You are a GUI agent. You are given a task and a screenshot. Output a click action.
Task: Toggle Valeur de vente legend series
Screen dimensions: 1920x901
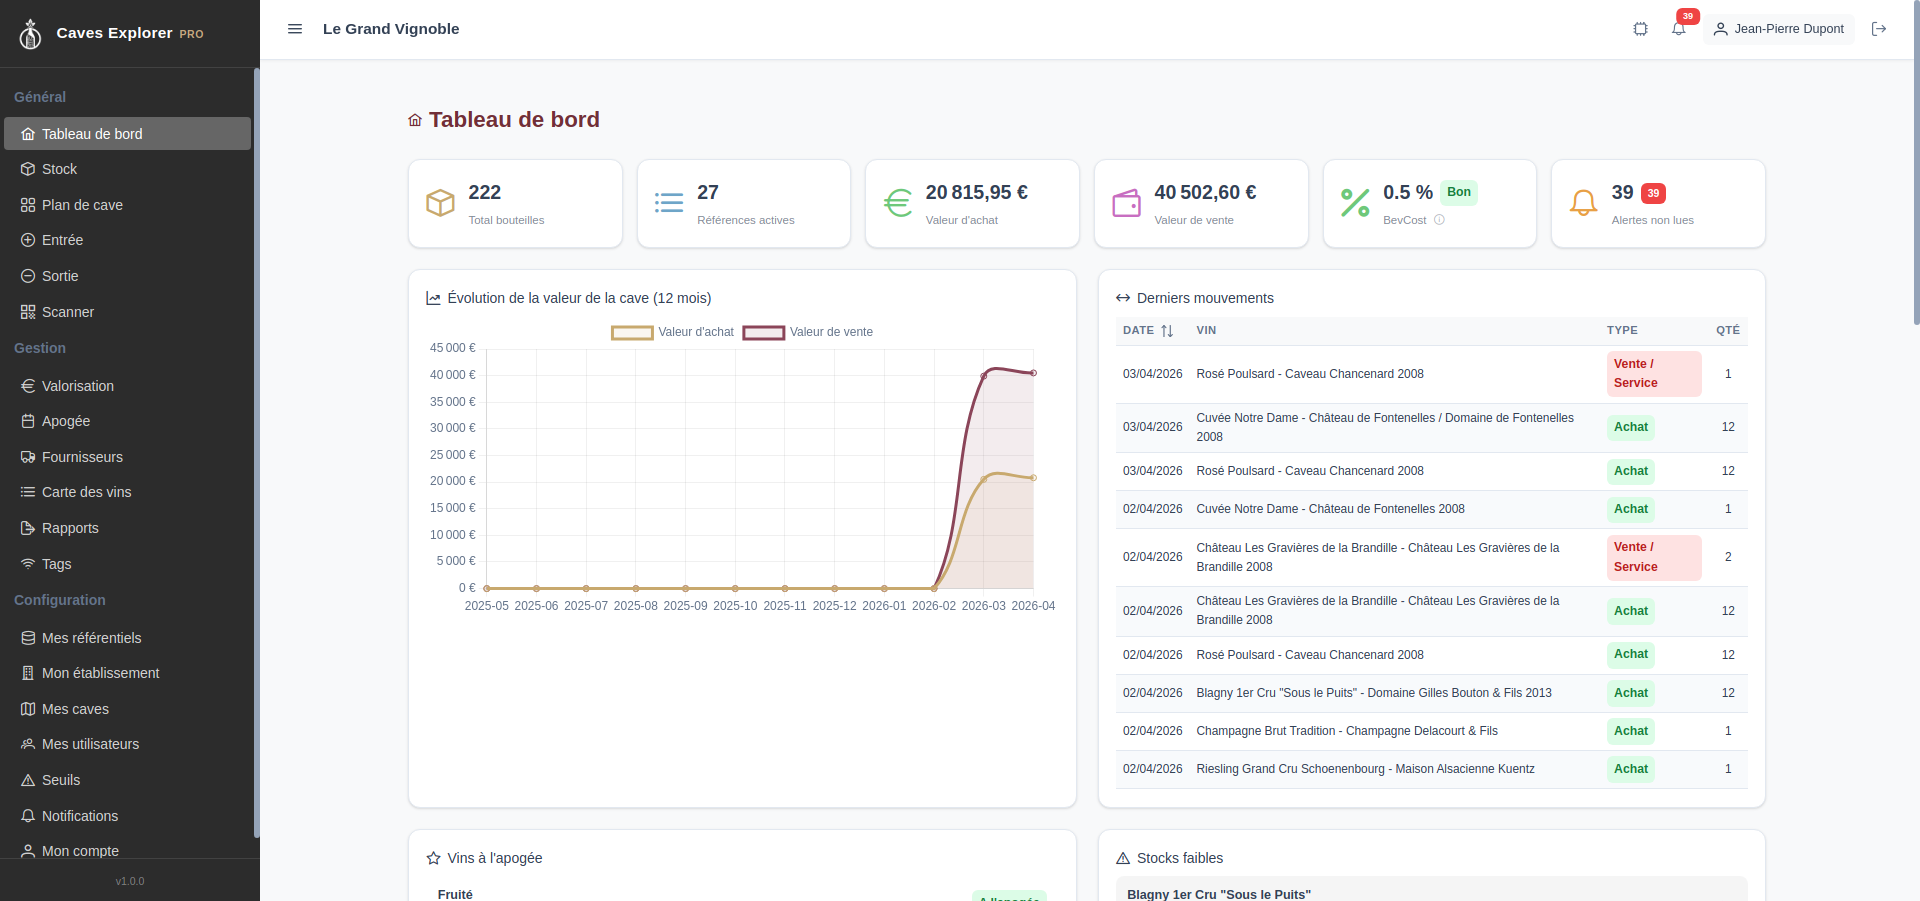click(x=808, y=332)
